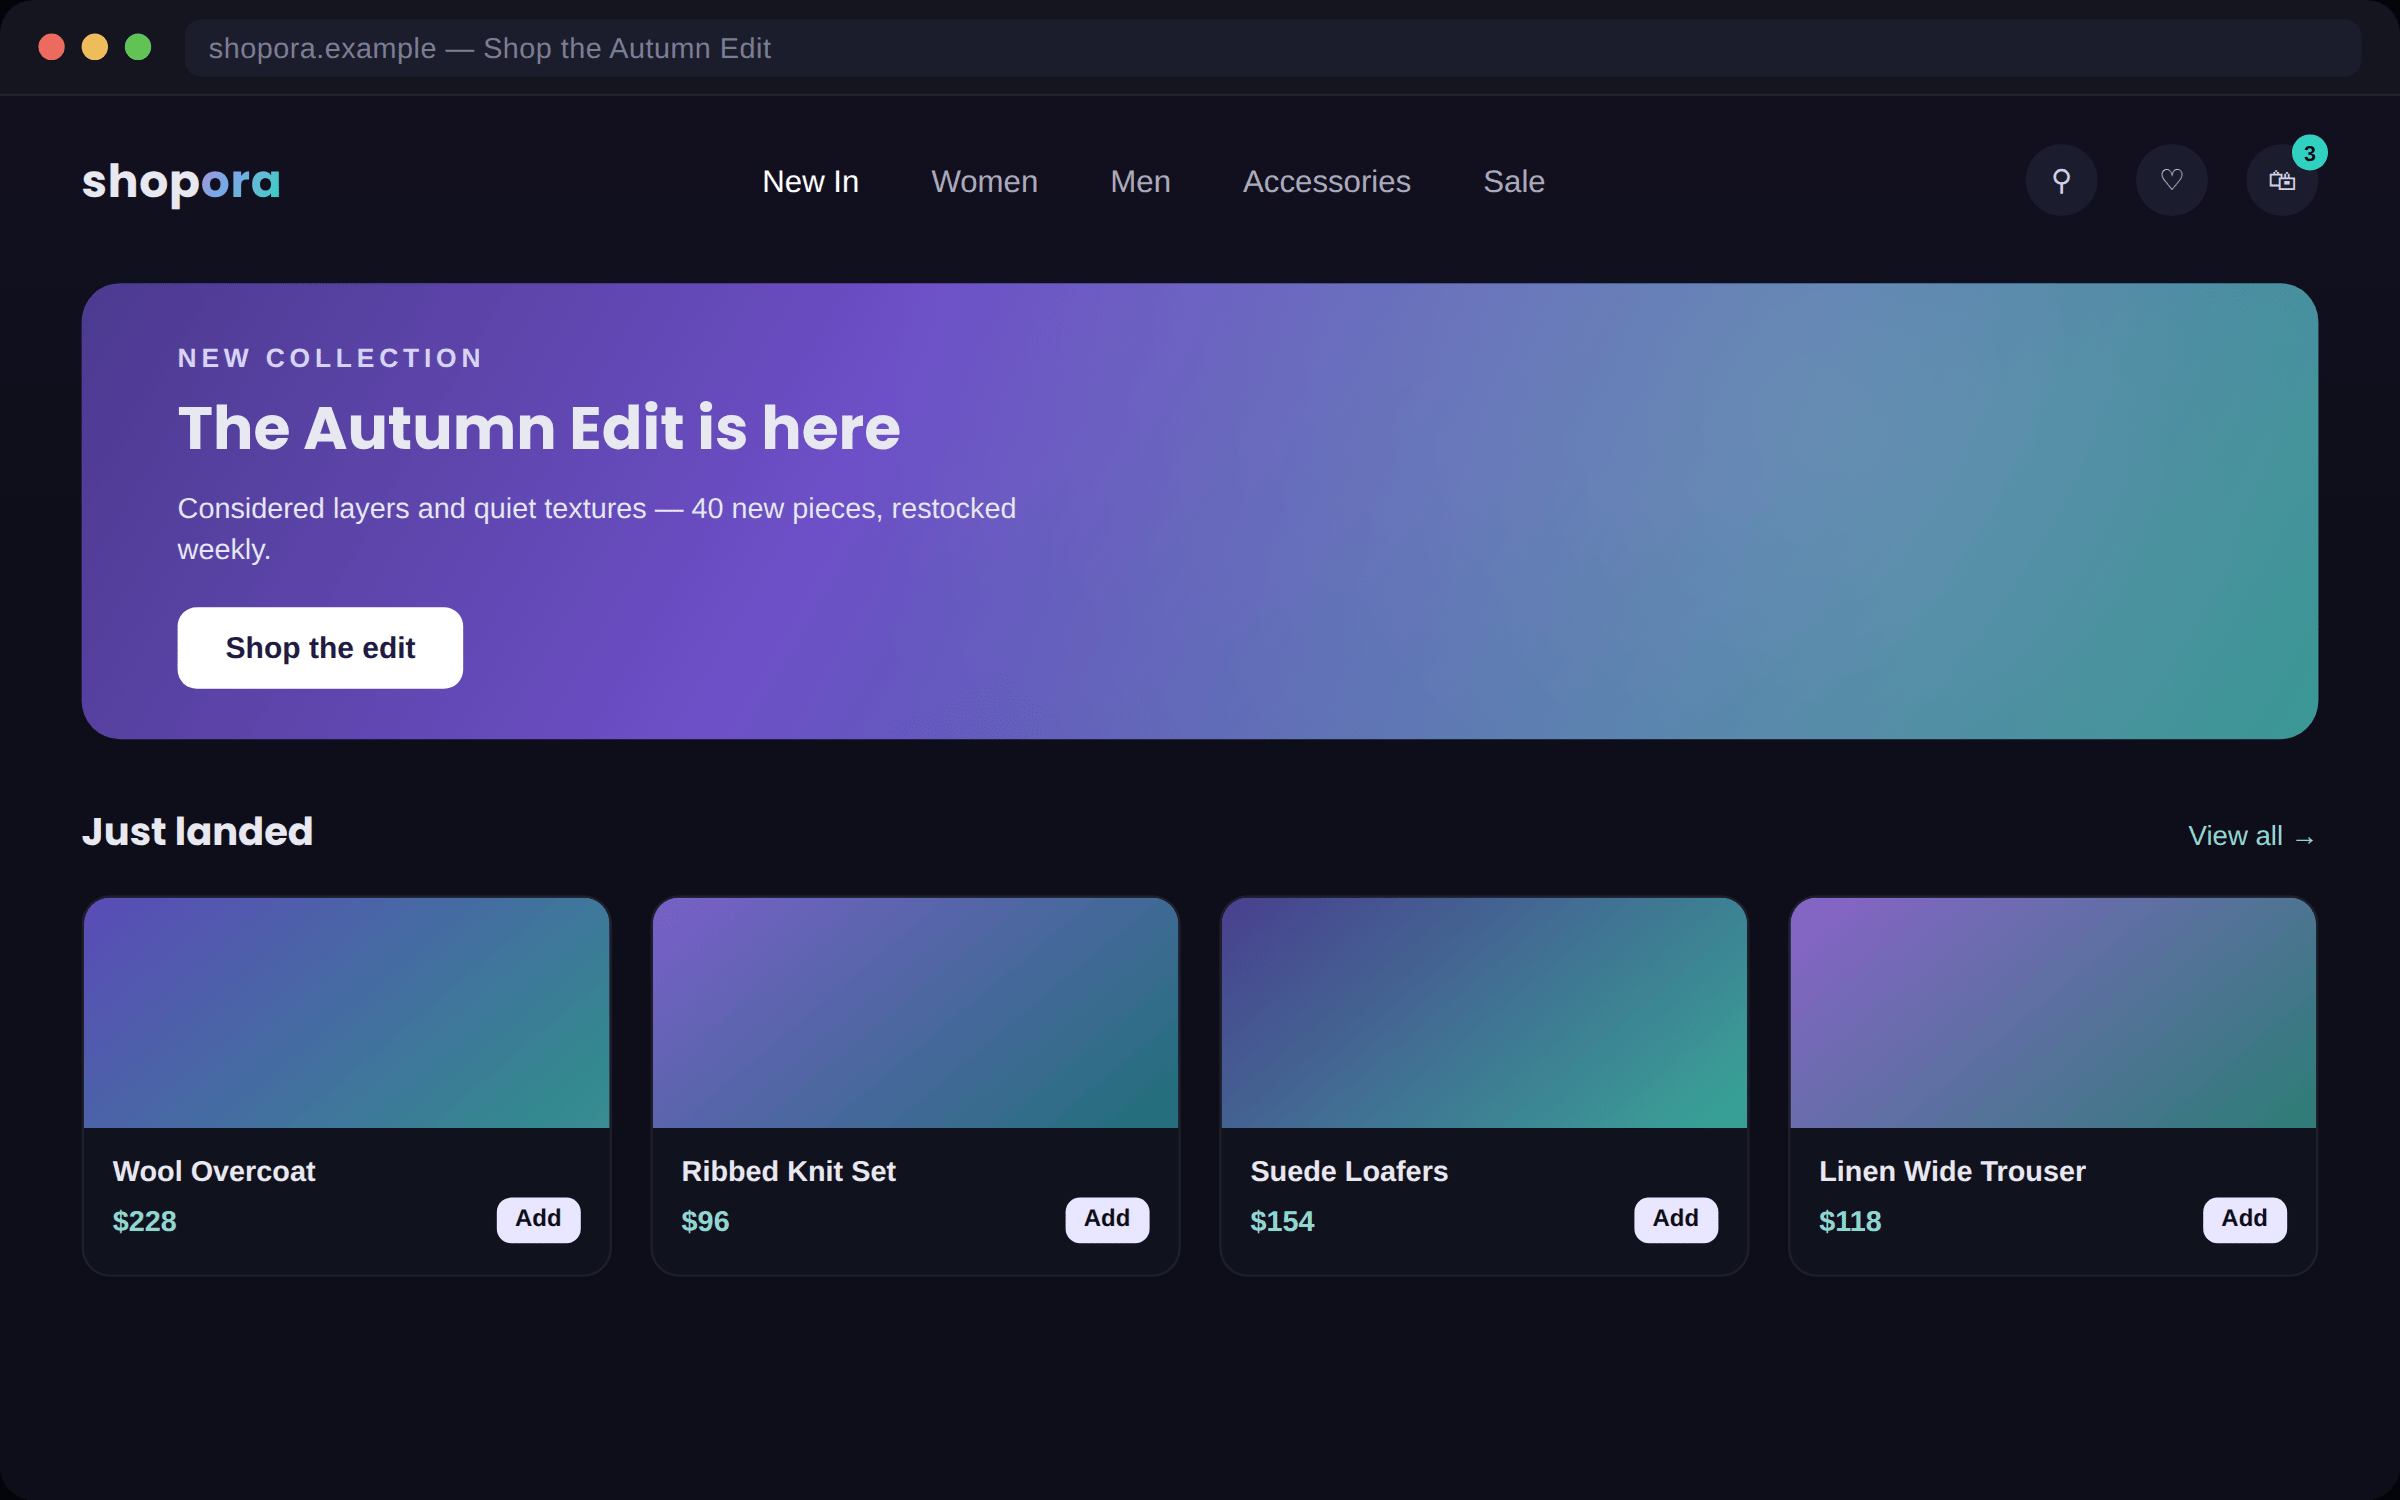Click the $228 price

pyautogui.click(x=144, y=1221)
